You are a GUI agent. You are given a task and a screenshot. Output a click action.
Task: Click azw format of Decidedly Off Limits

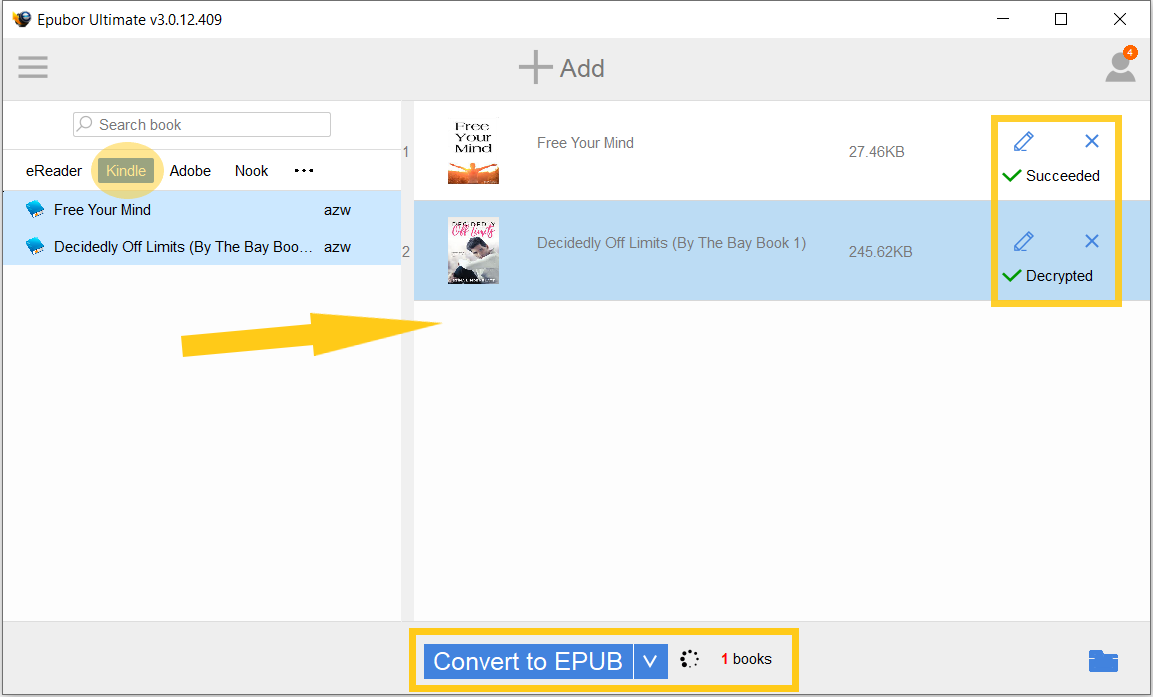click(x=338, y=247)
